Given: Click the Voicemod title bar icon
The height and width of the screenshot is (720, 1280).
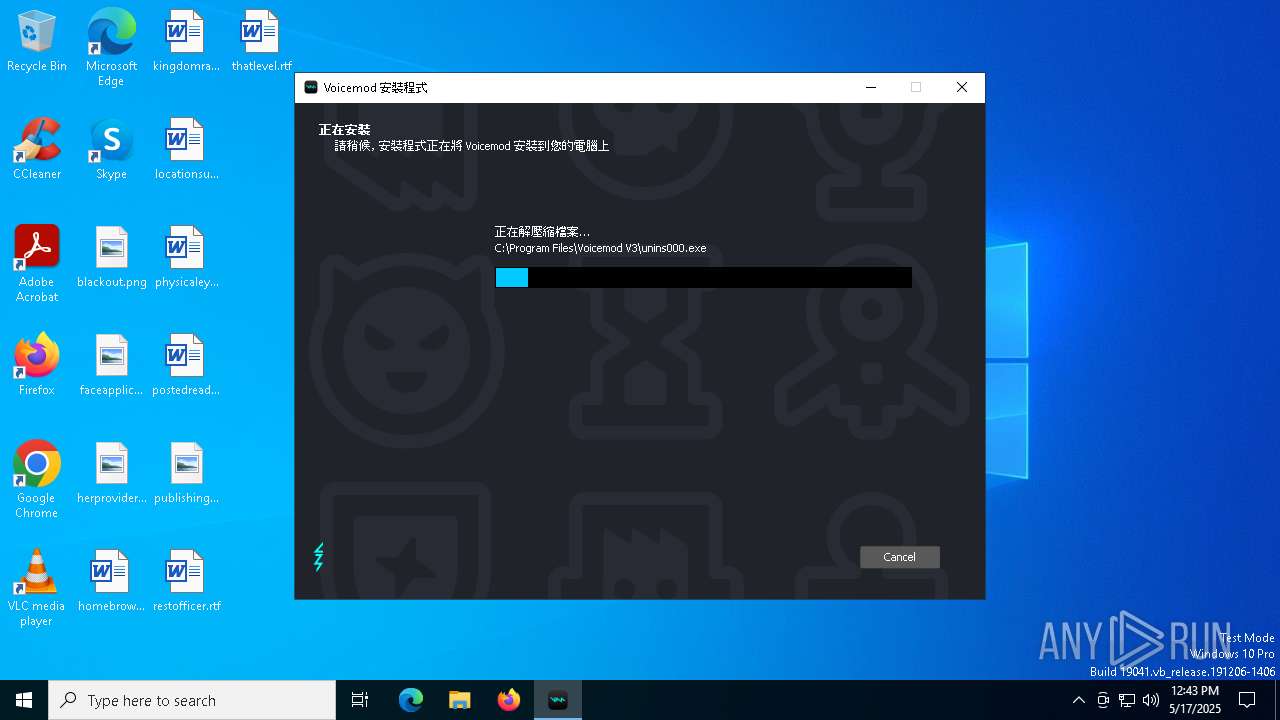Looking at the screenshot, I should click(311, 88).
